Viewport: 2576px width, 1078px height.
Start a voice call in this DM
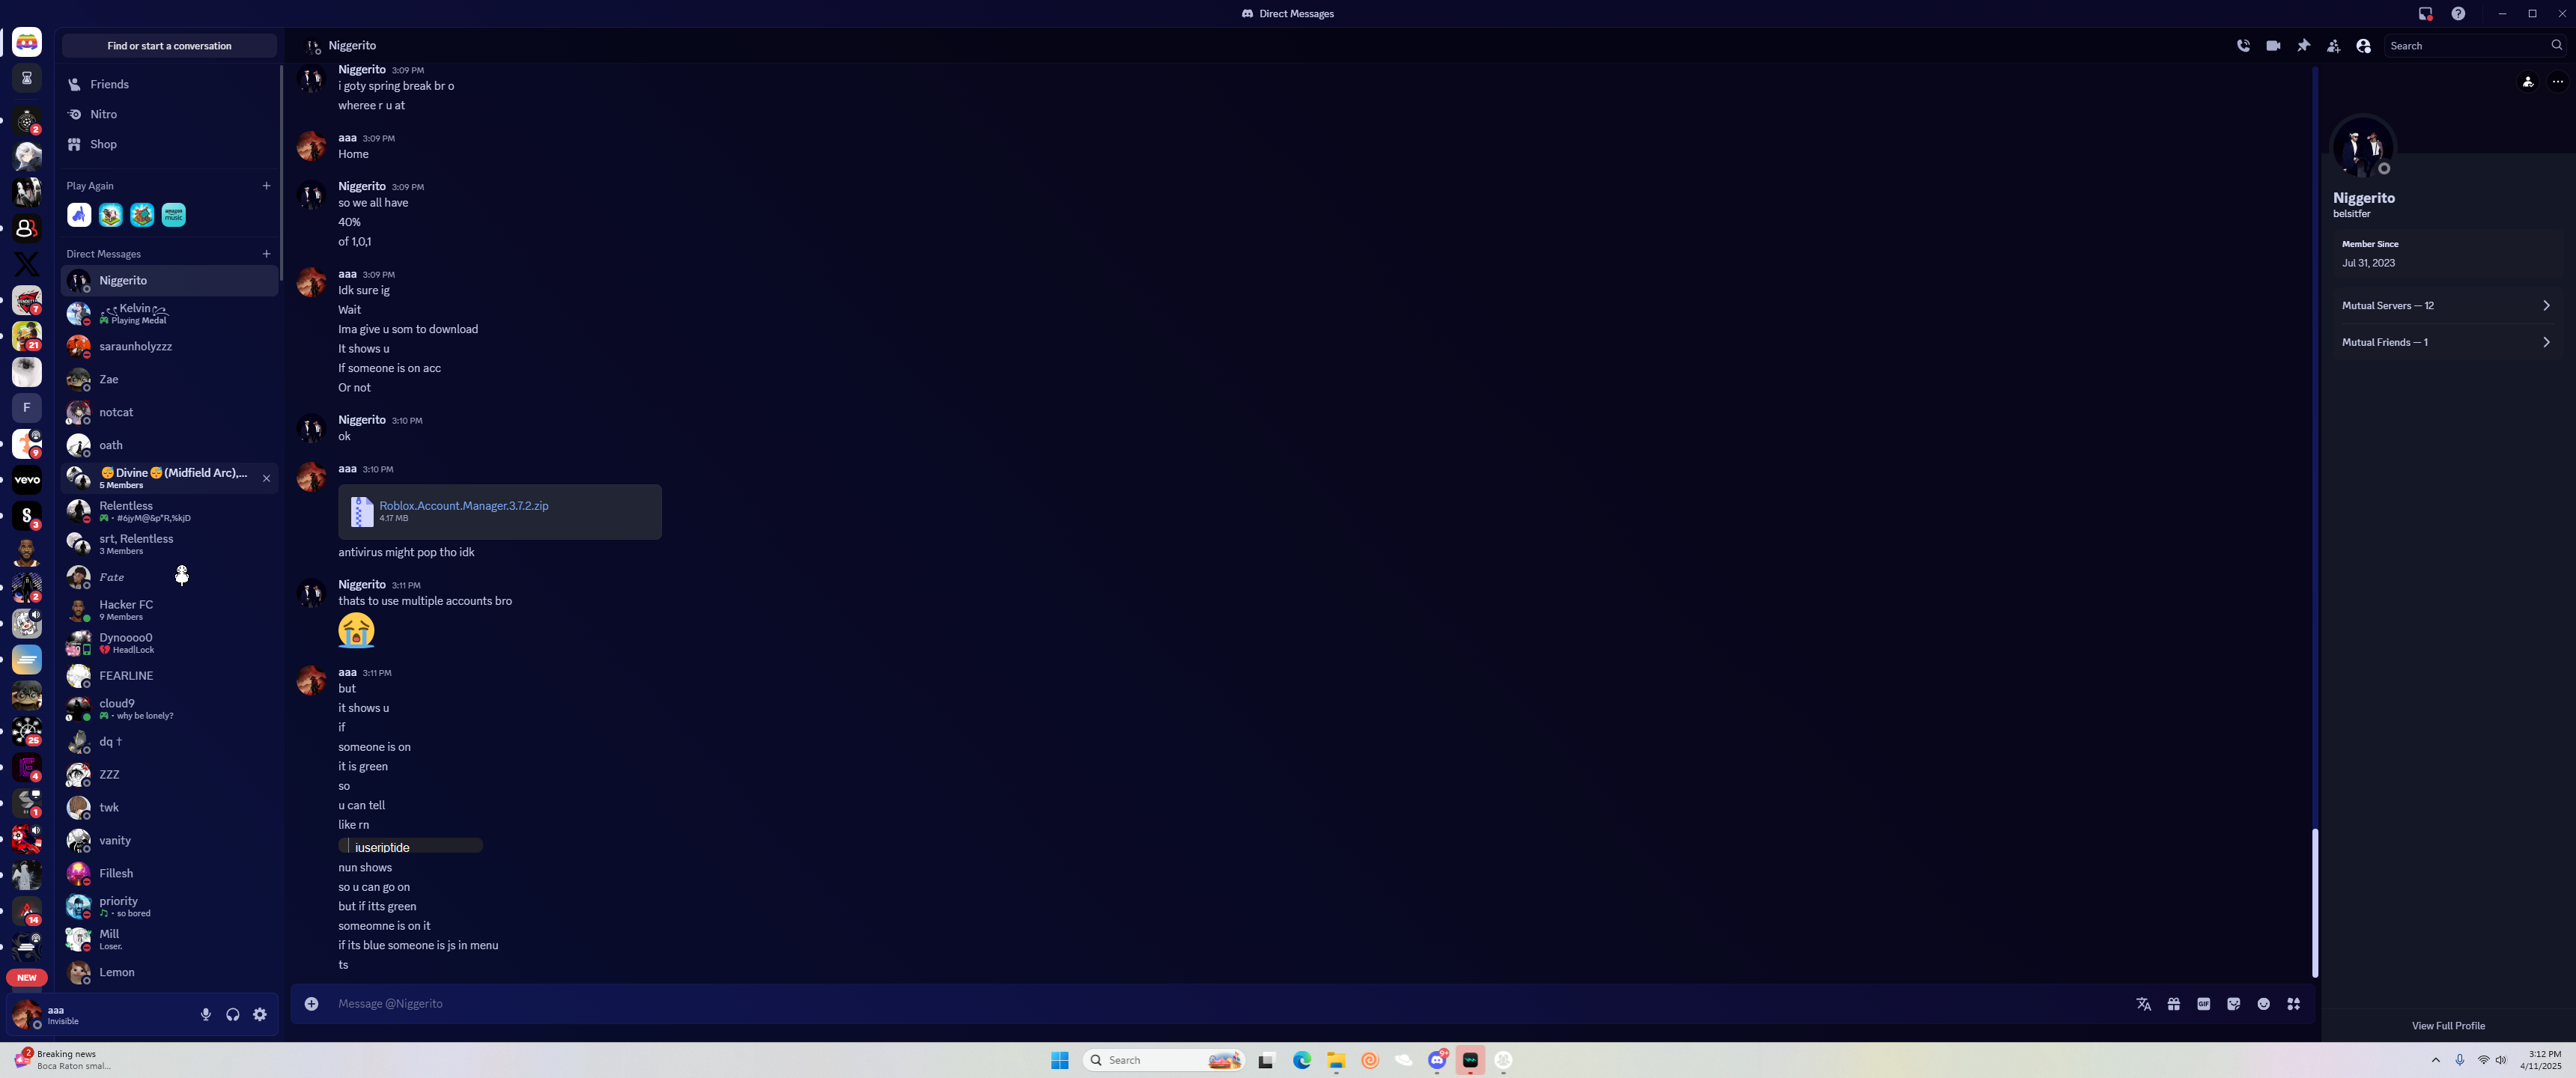[x=2244, y=46]
